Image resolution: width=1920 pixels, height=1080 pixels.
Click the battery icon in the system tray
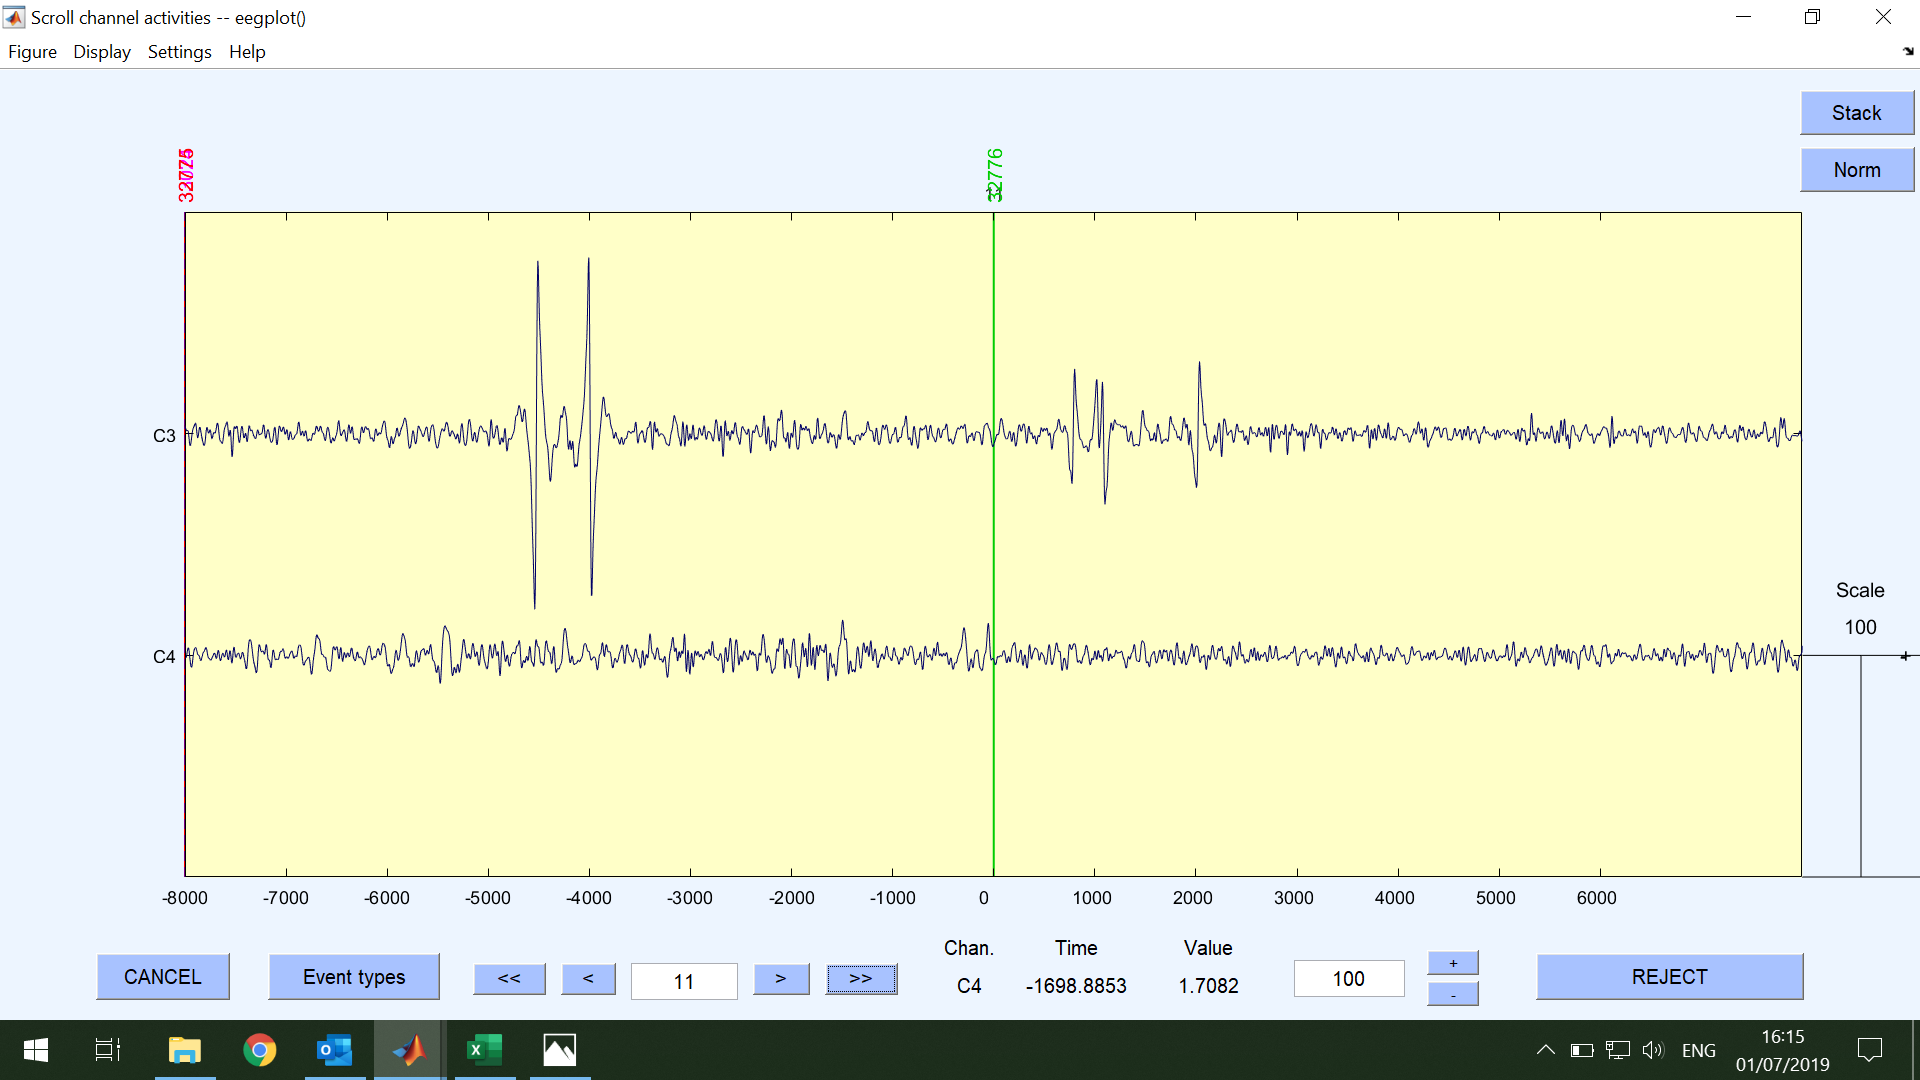[1582, 1050]
